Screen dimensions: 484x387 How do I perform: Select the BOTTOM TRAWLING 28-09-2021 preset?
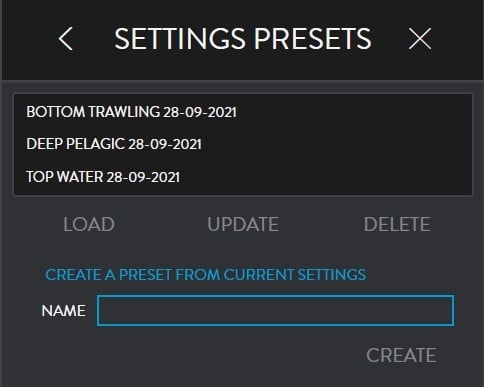(243, 112)
